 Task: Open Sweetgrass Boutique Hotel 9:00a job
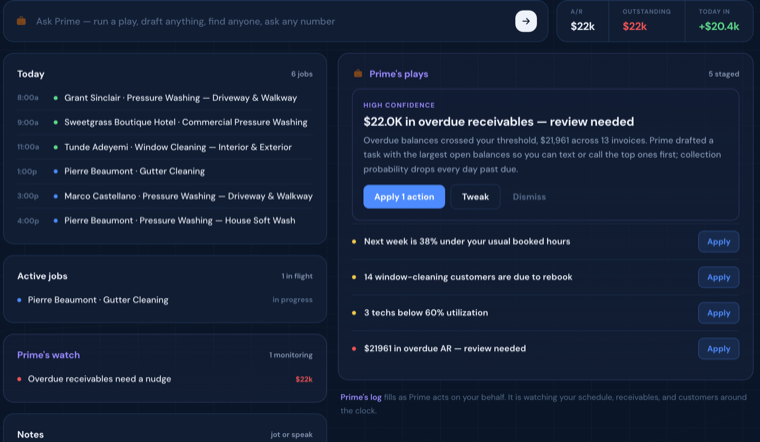pyautogui.click(x=165, y=122)
